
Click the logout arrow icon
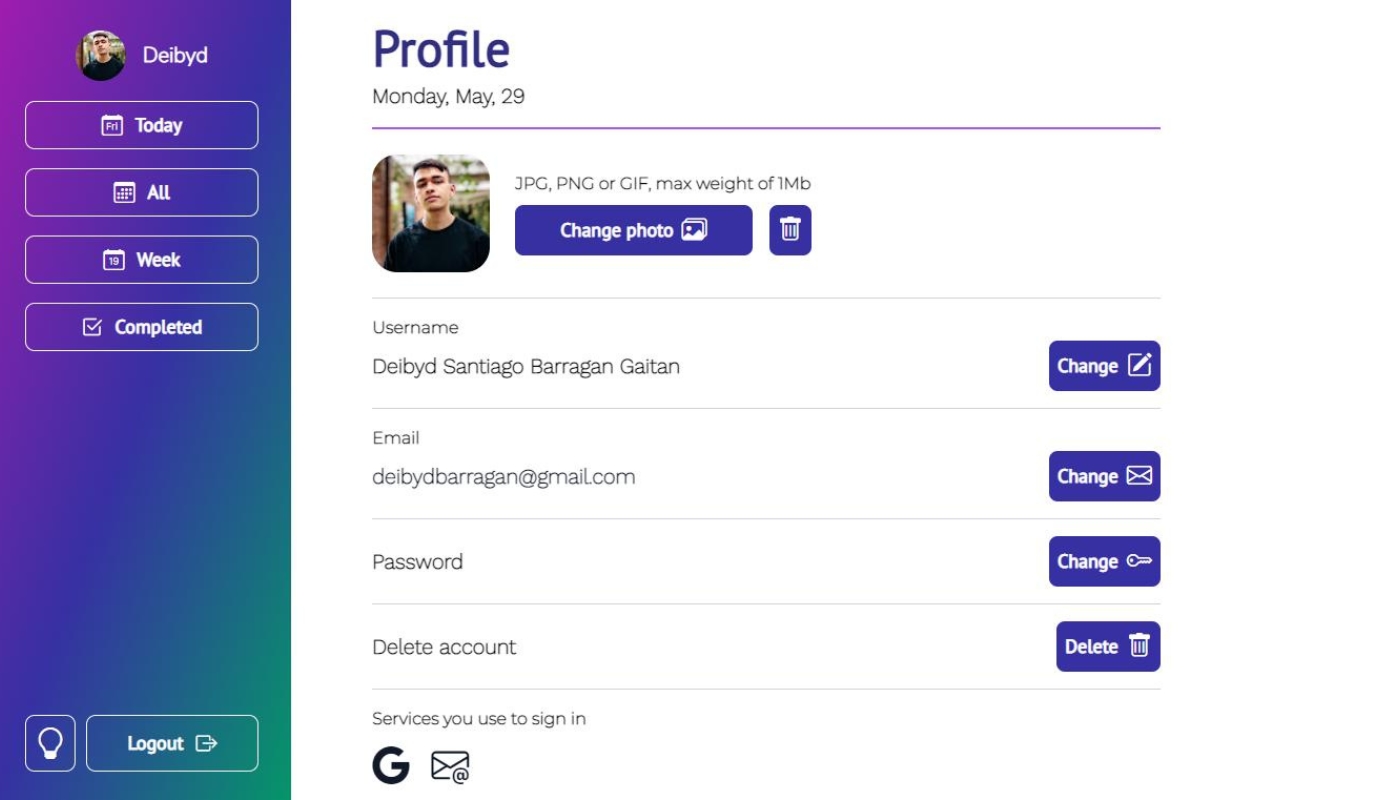point(206,743)
